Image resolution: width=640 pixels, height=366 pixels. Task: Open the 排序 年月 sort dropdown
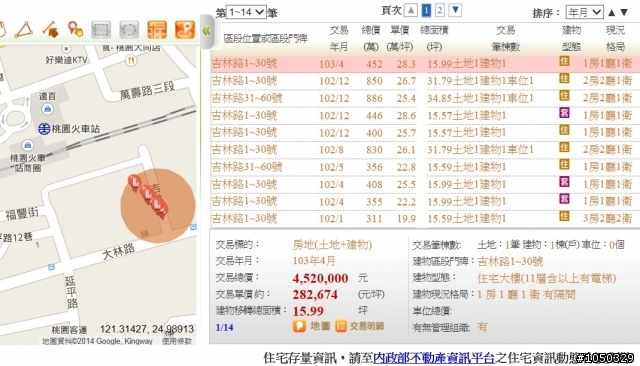tap(584, 12)
